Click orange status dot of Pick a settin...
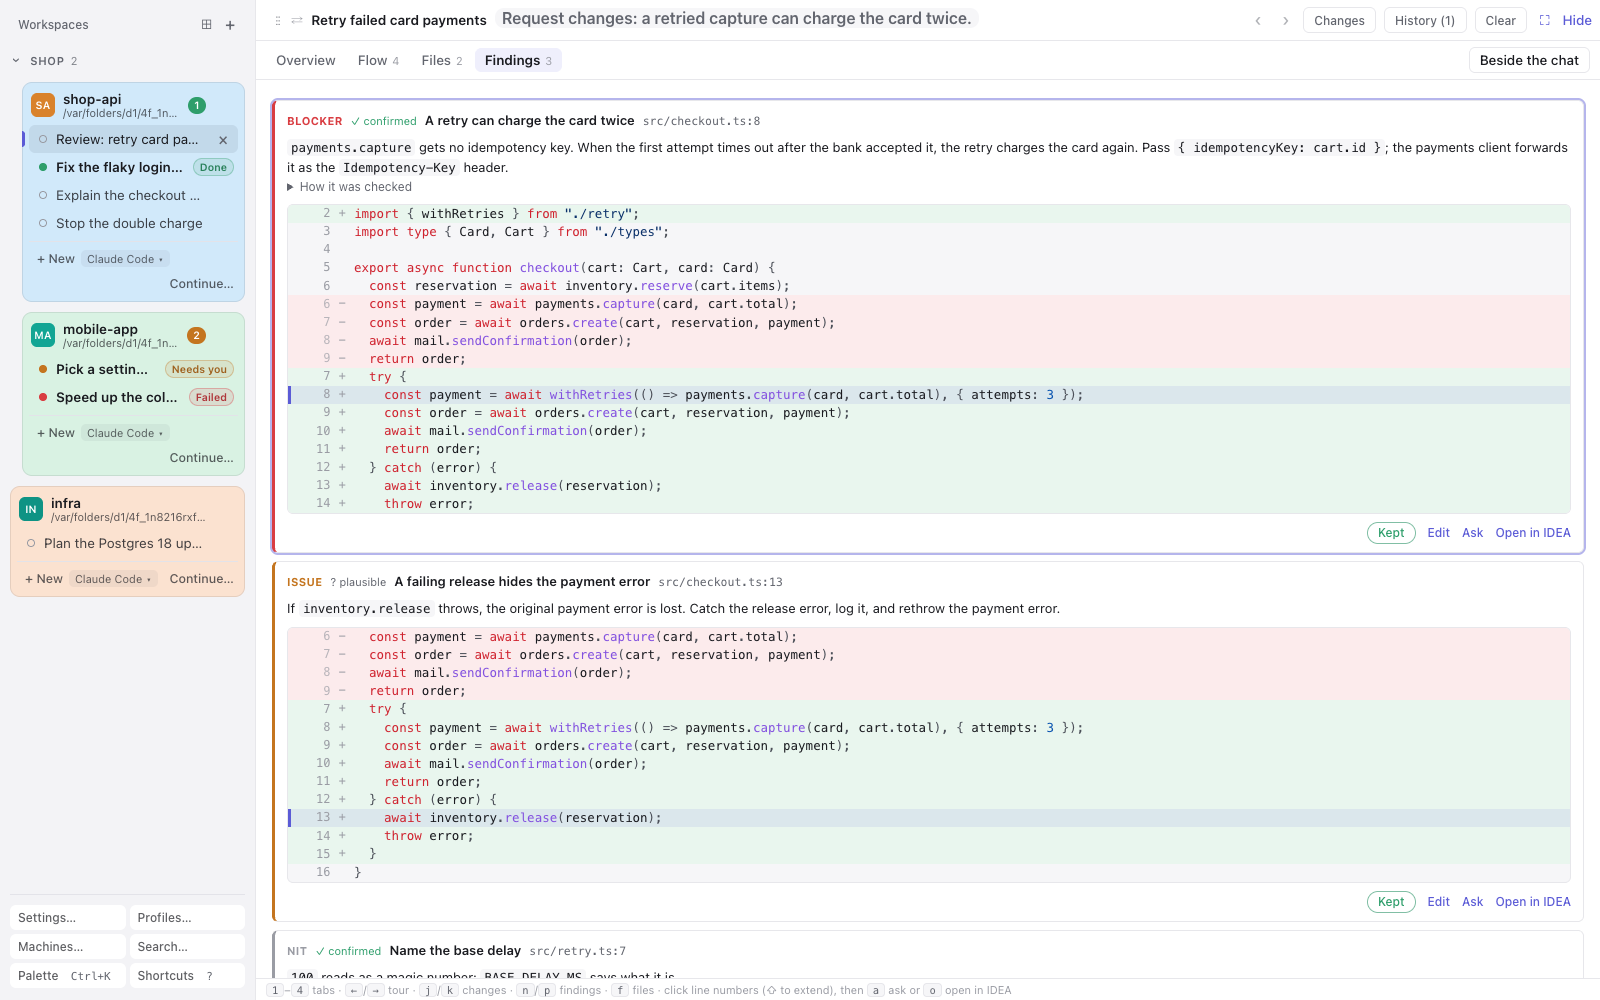 coord(43,369)
